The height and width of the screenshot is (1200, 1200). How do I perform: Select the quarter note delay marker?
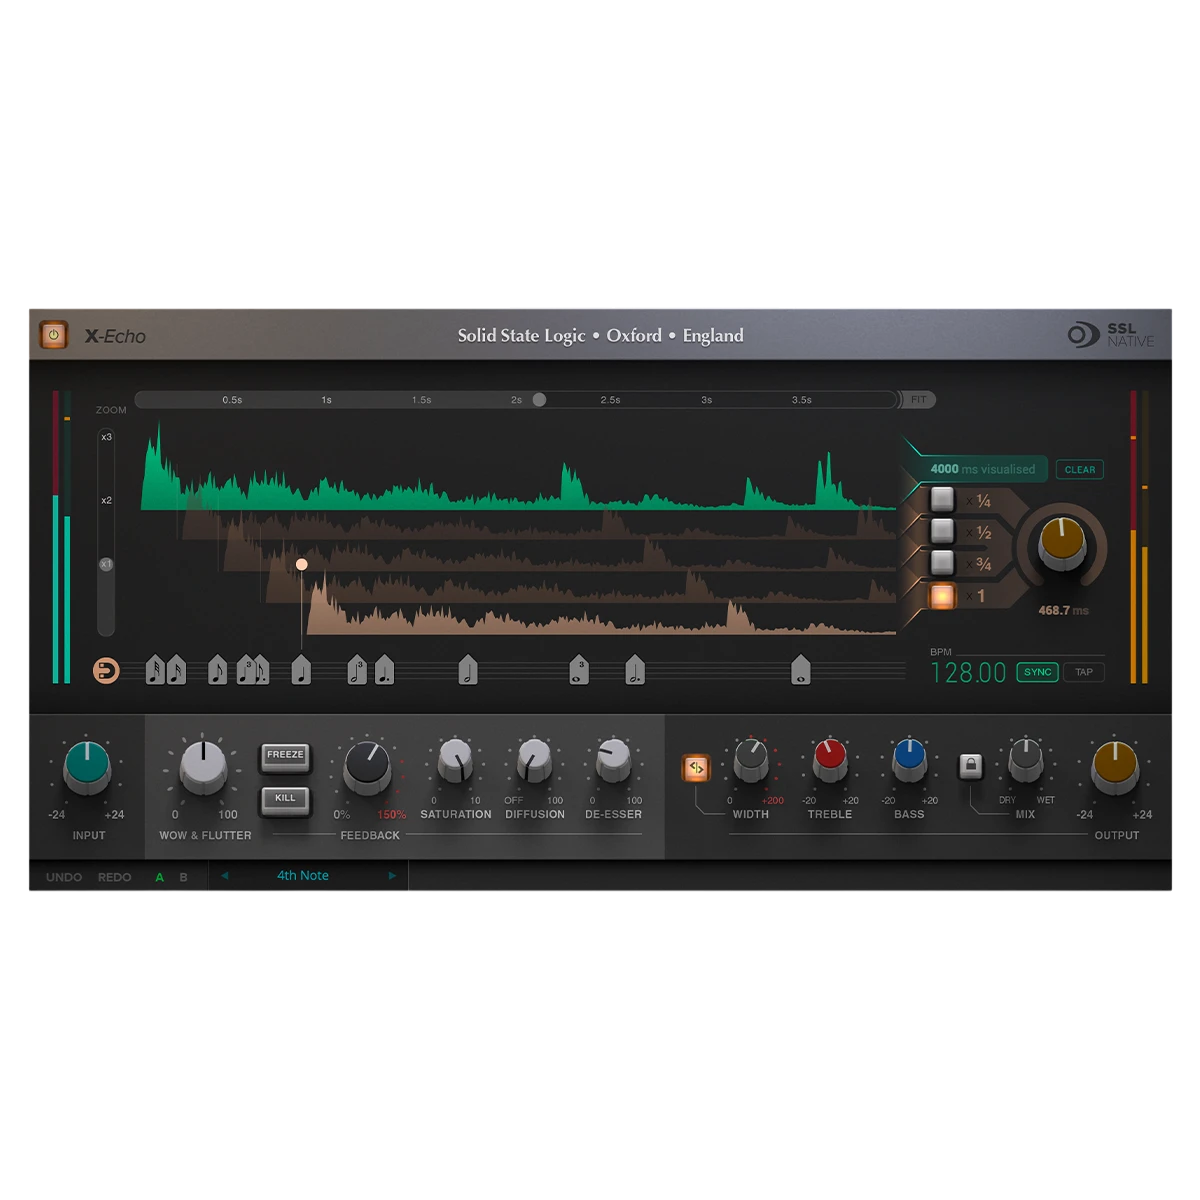pyautogui.click(x=301, y=670)
